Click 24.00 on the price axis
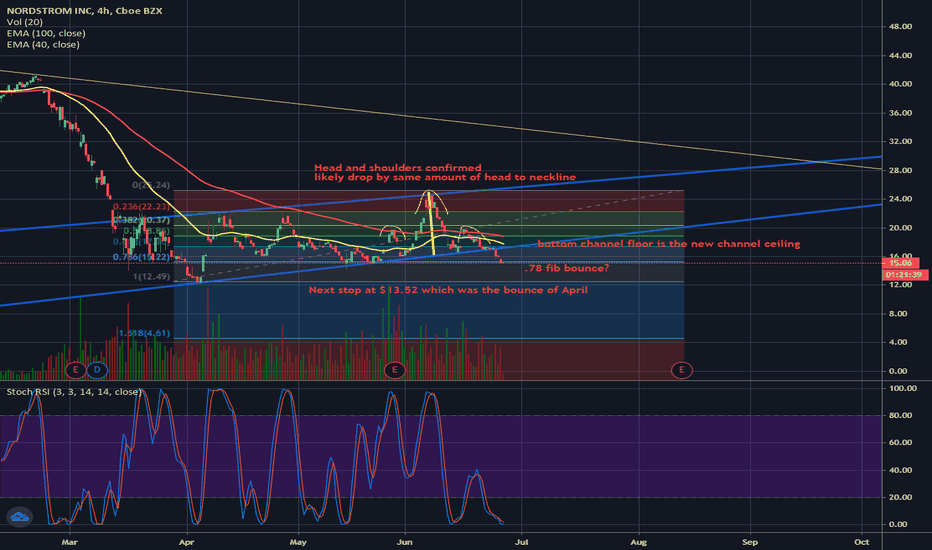Viewport: 932px width, 550px height. [900, 199]
